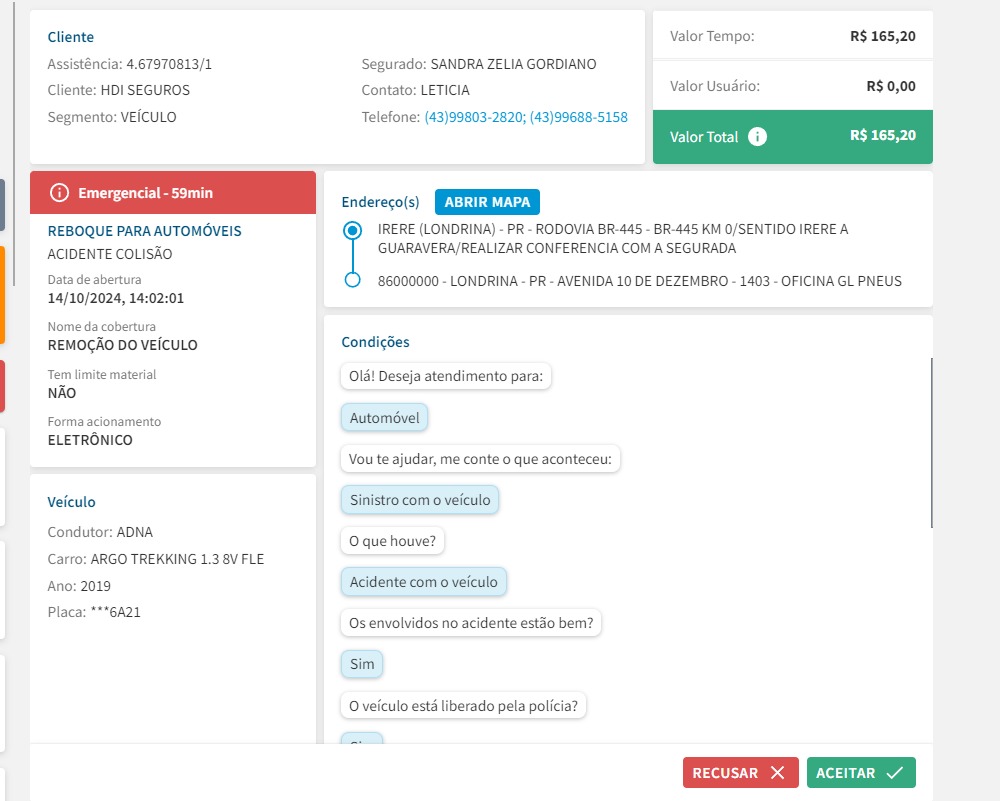This screenshot has width=1000, height=801.
Task: Select the orange tab on left edge
Action: pyautogui.click(x=3, y=295)
